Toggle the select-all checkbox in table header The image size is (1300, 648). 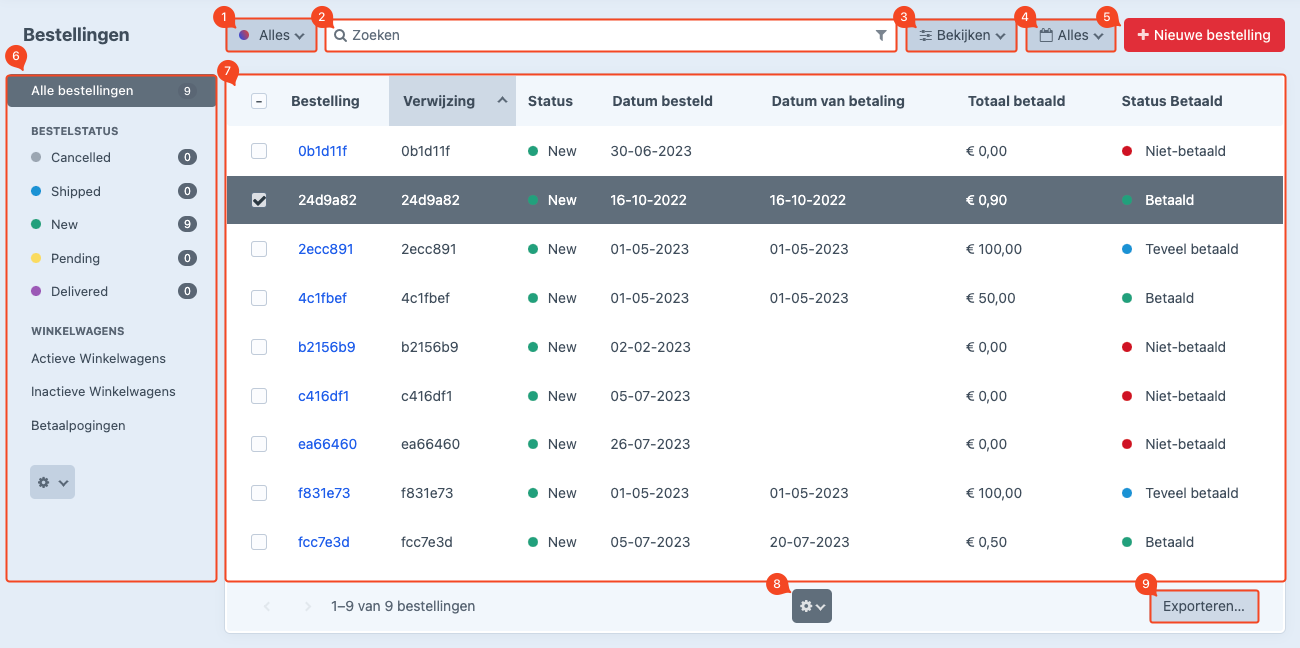click(259, 101)
